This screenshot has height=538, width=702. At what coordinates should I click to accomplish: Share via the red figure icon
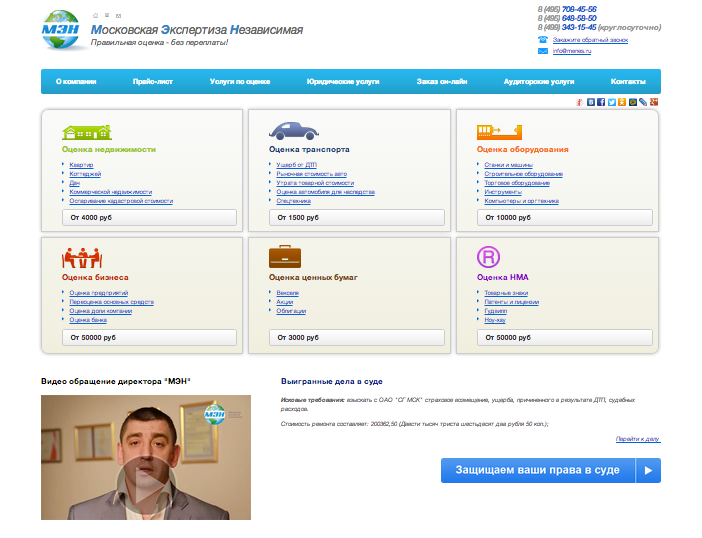pos(579,102)
